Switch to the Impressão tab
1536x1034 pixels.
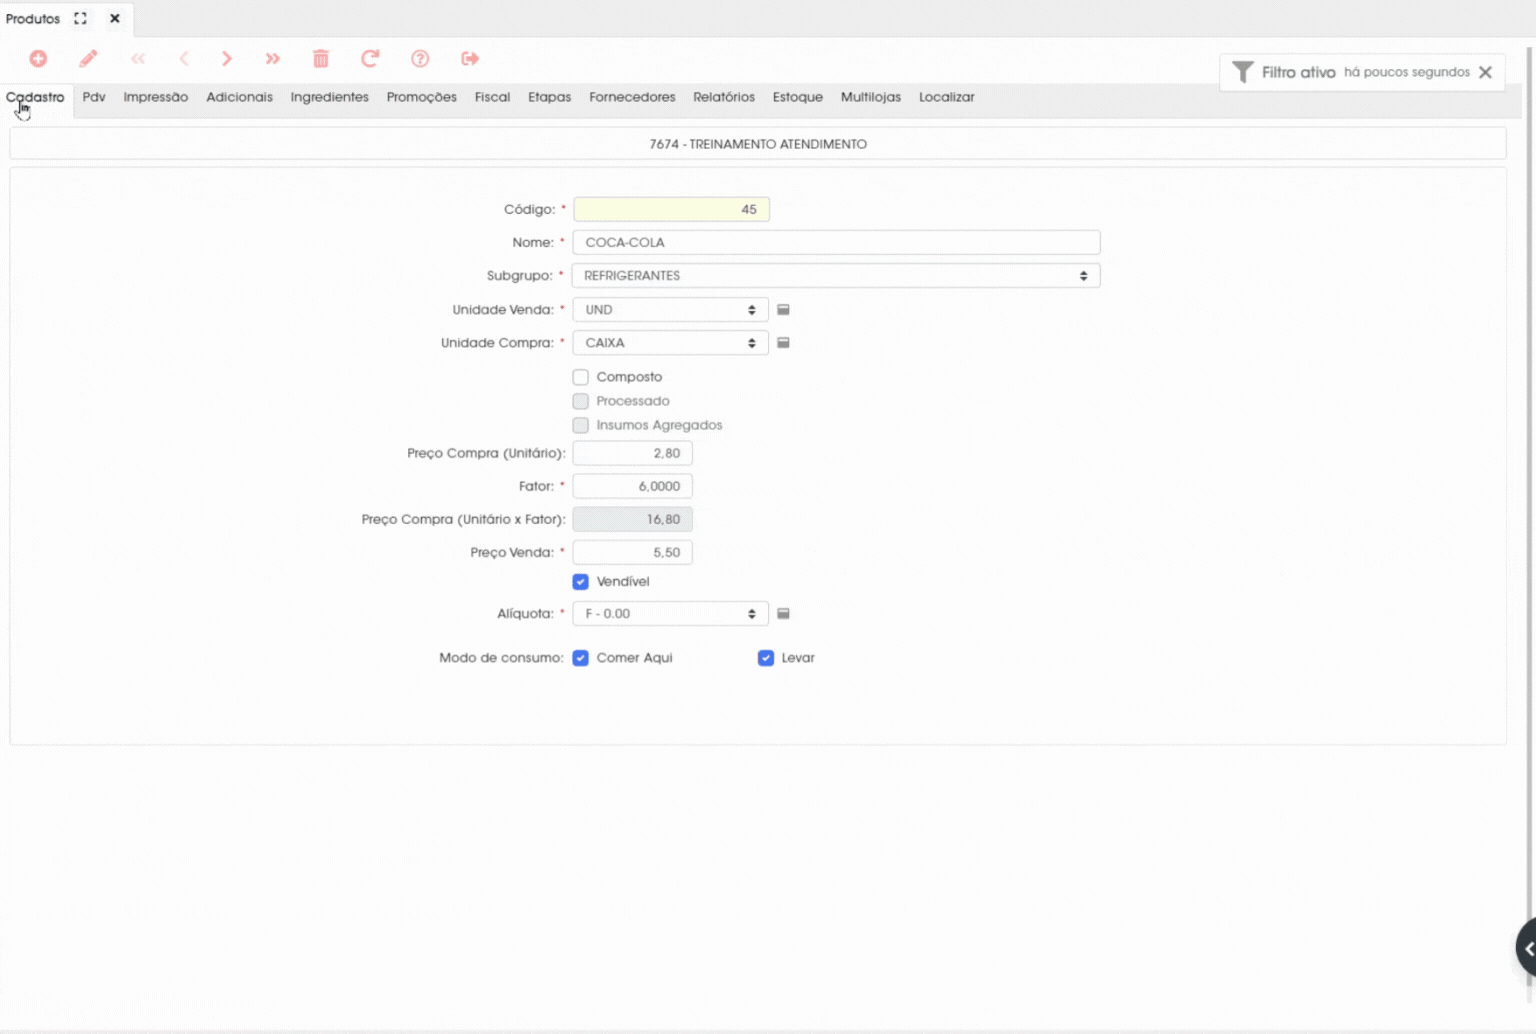tap(156, 97)
